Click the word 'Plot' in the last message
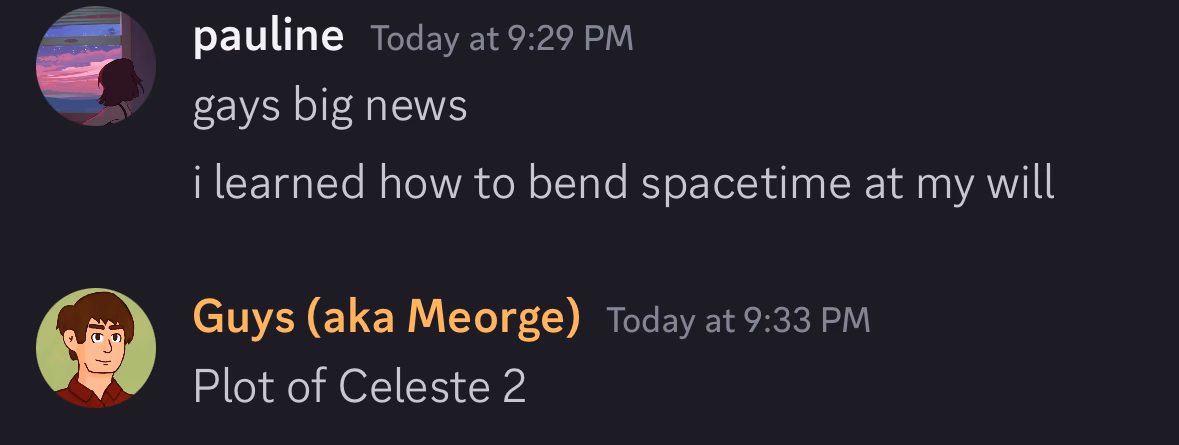Viewport: 1179px width, 445px height. click(x=223, y=386)
